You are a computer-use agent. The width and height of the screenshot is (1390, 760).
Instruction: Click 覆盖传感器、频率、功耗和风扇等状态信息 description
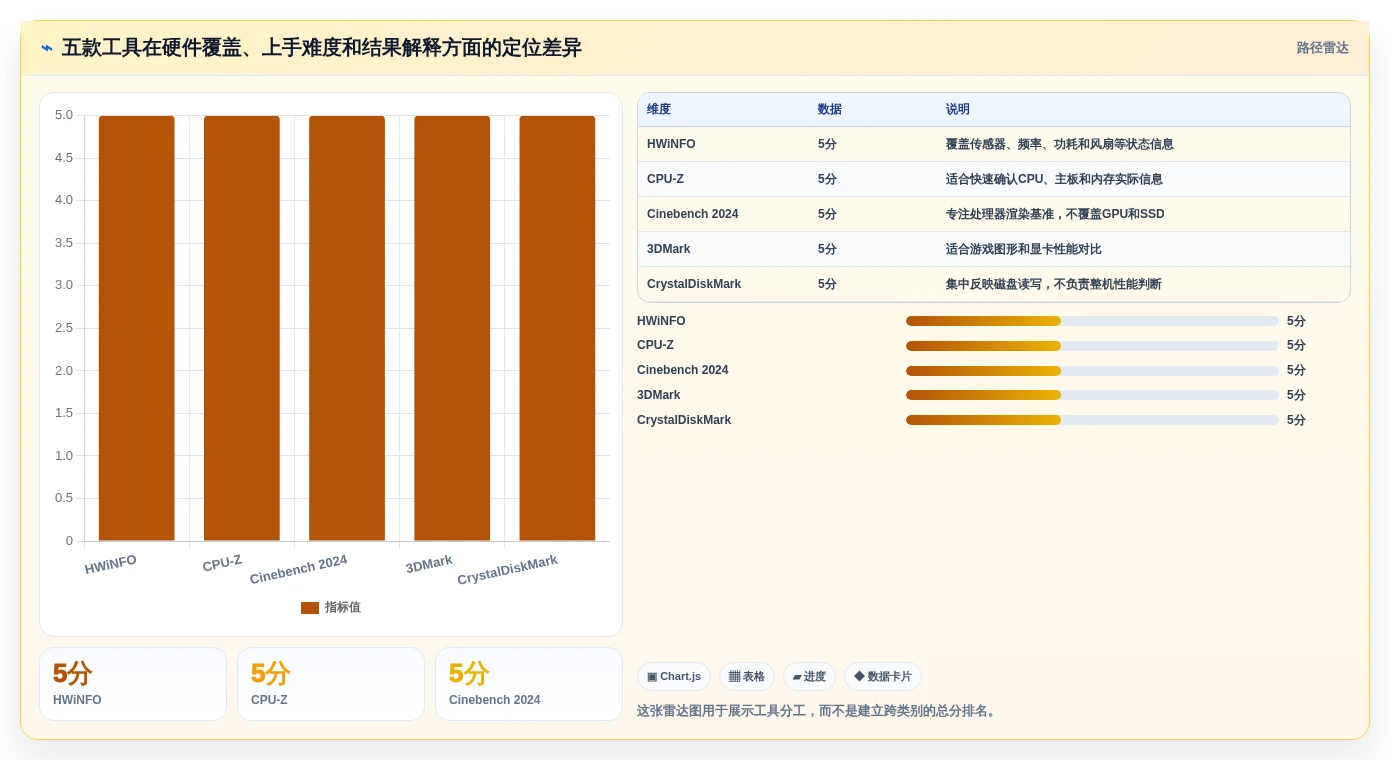coord(1060,144)
